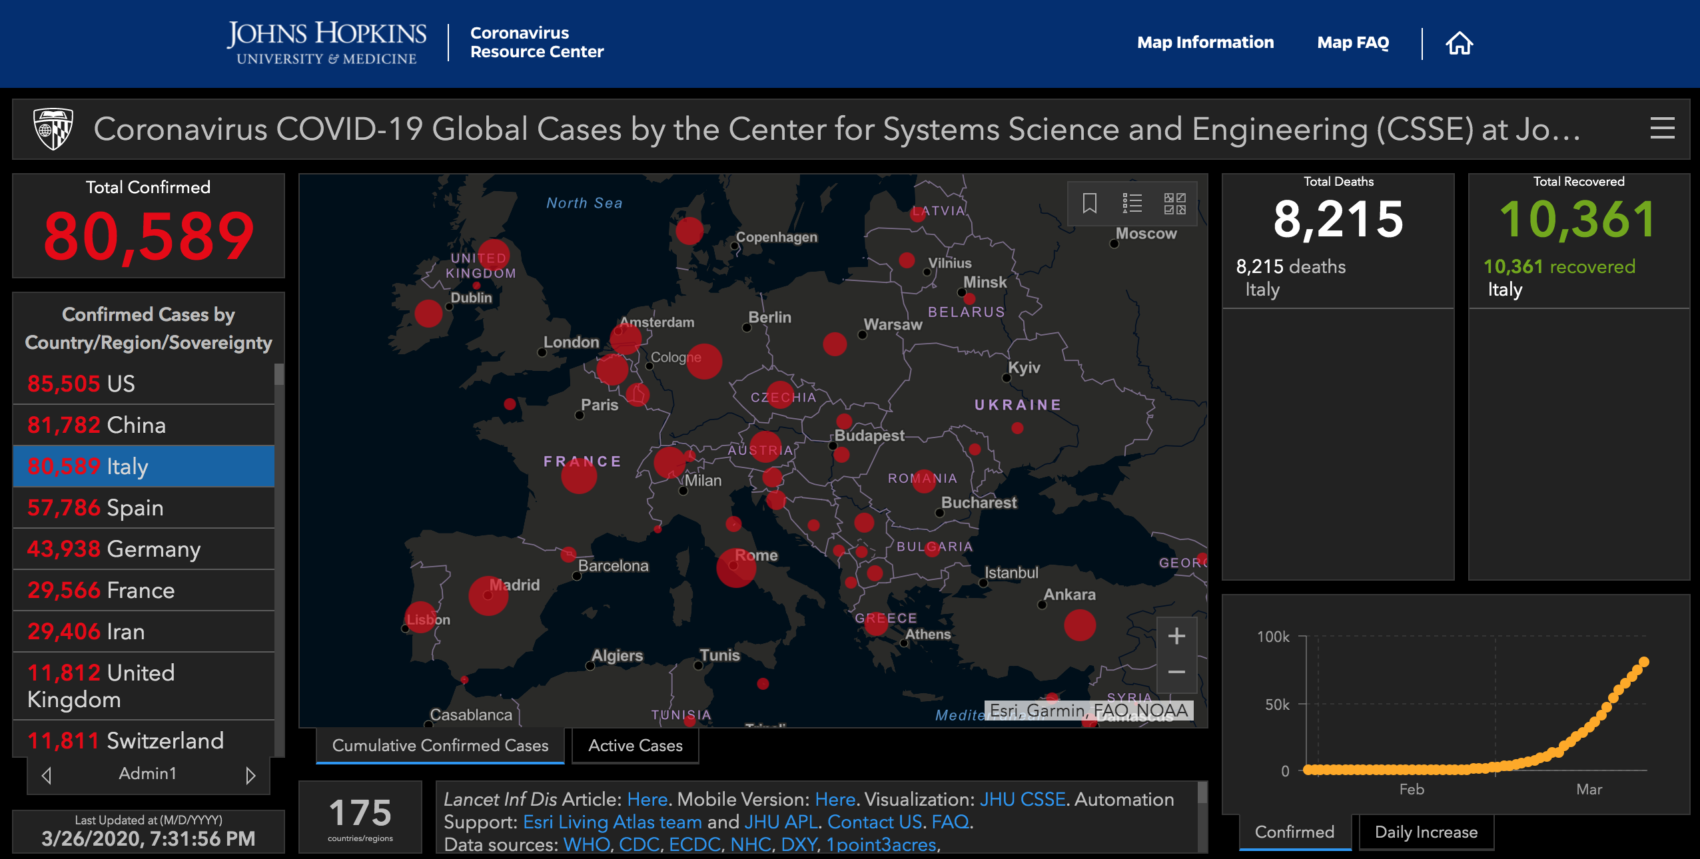This screenshot has width=1700, height=859.
Task: Open Esri Living Atlas team link
Action: pyautogui.click(x=612, y=822)
